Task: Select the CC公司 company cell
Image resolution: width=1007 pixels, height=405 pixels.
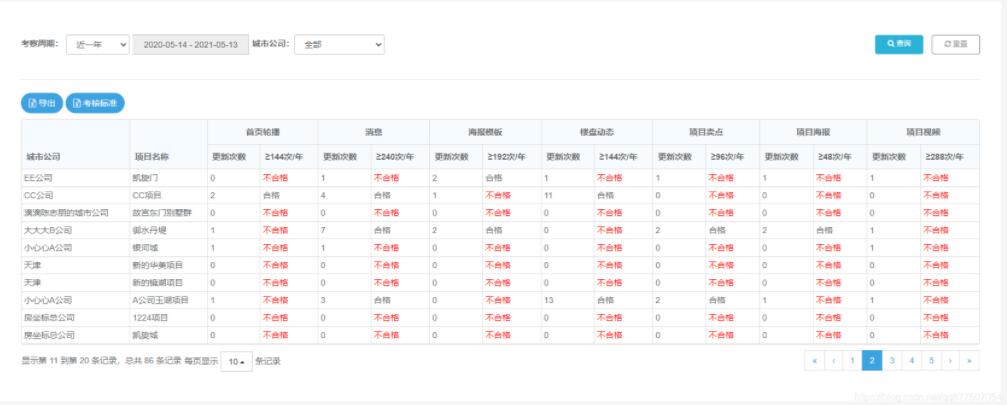Action: [75, 195]
